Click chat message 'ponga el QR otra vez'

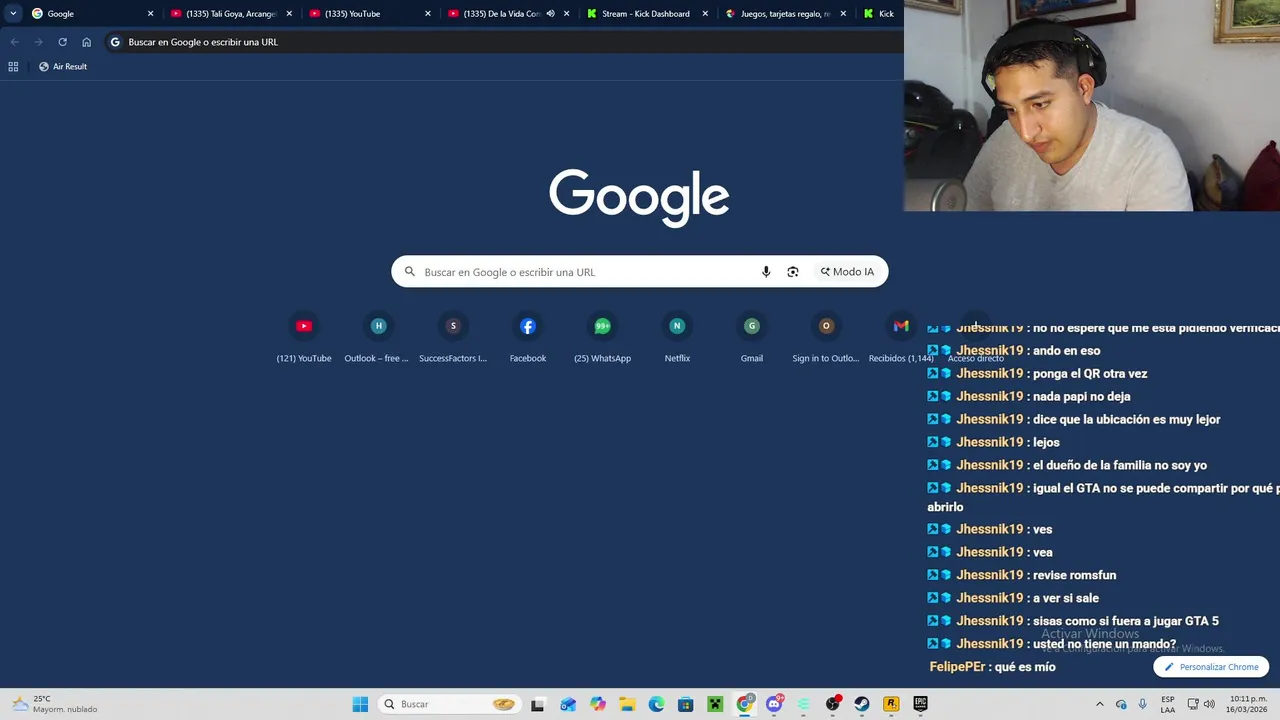coord(1090,374)
